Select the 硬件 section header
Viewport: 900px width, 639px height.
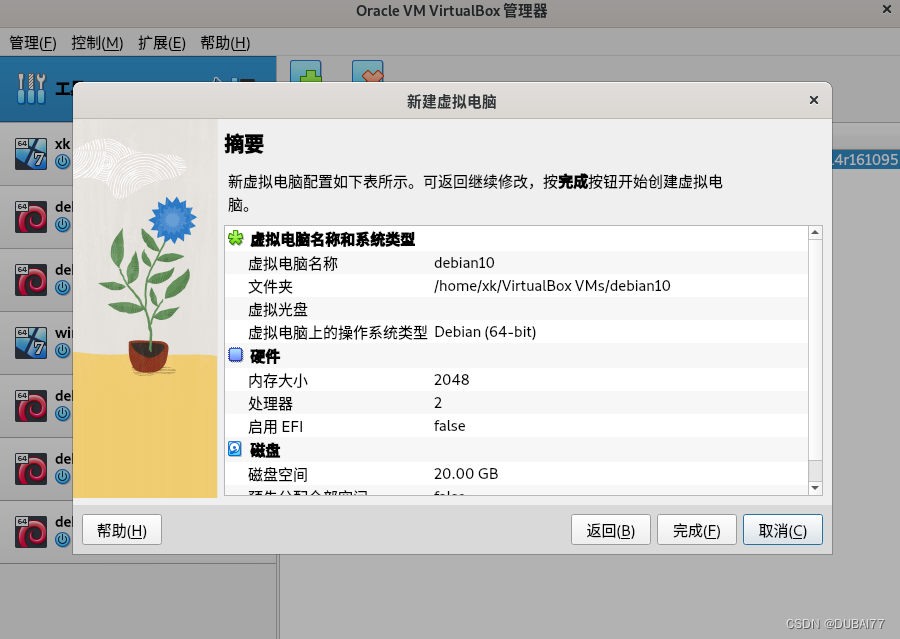tap(265, 357)
